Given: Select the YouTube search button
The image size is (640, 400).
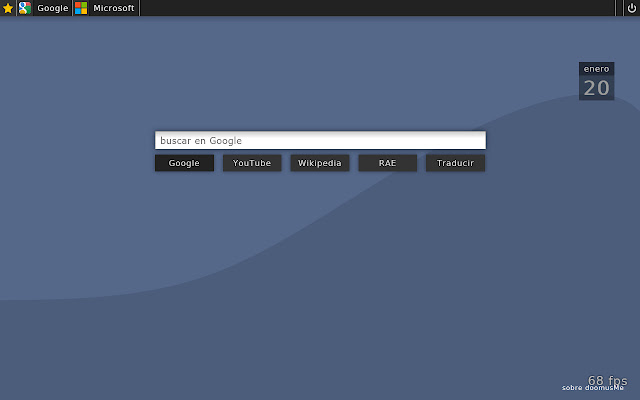Looking at the screenshot, I should tap(252, 163).
